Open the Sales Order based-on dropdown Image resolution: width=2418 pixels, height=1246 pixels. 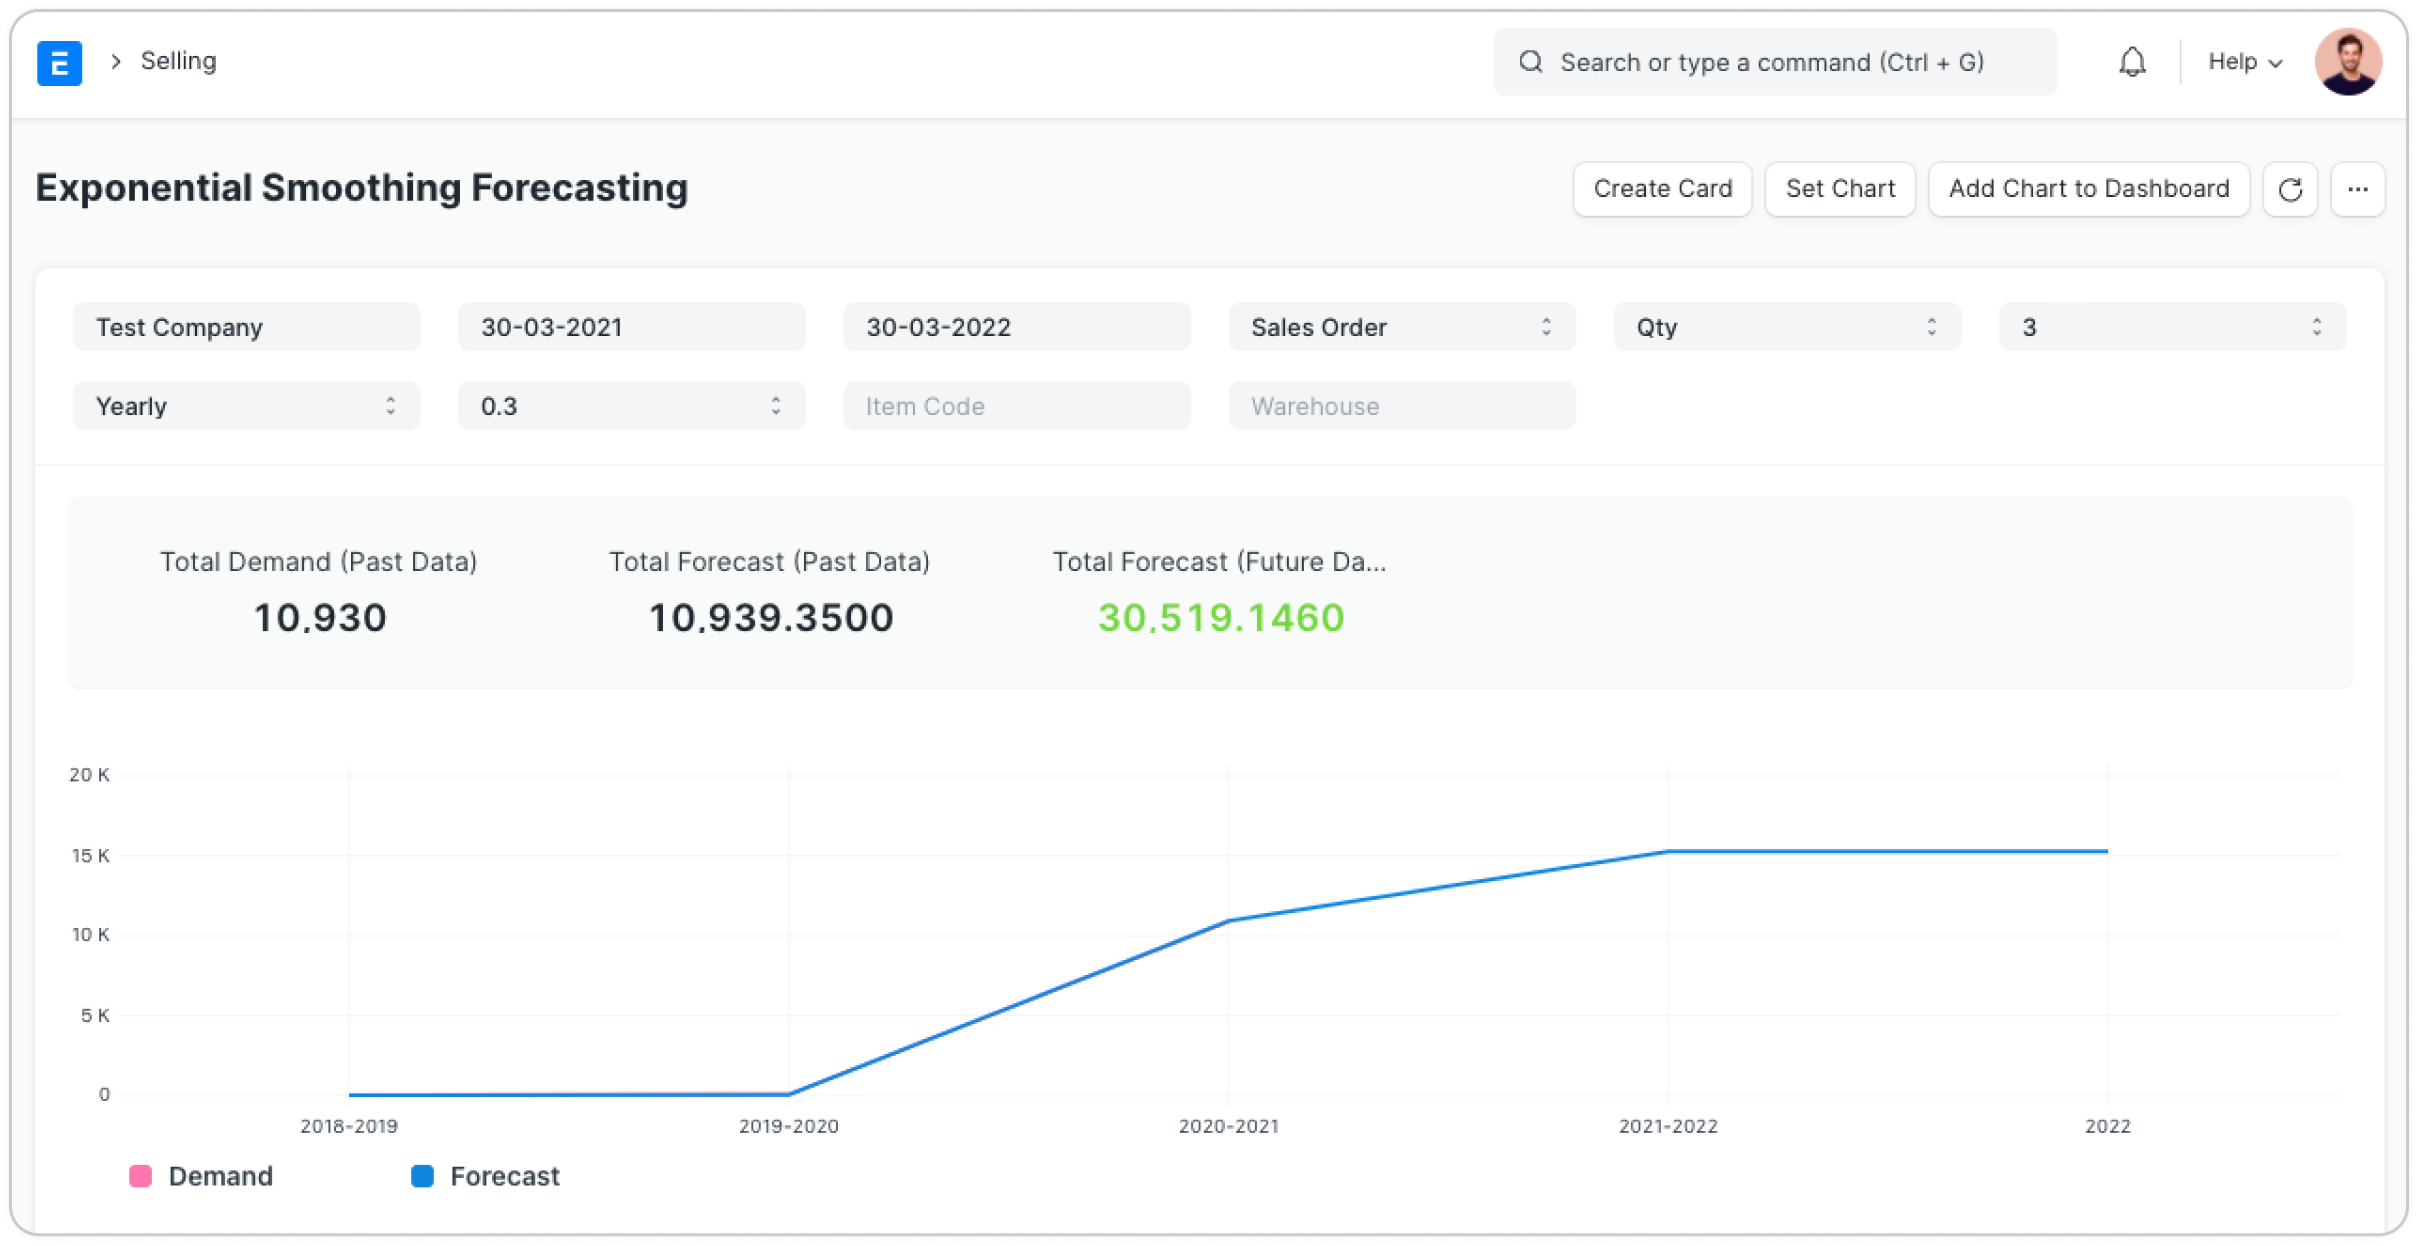click(x=1401, y=327)
